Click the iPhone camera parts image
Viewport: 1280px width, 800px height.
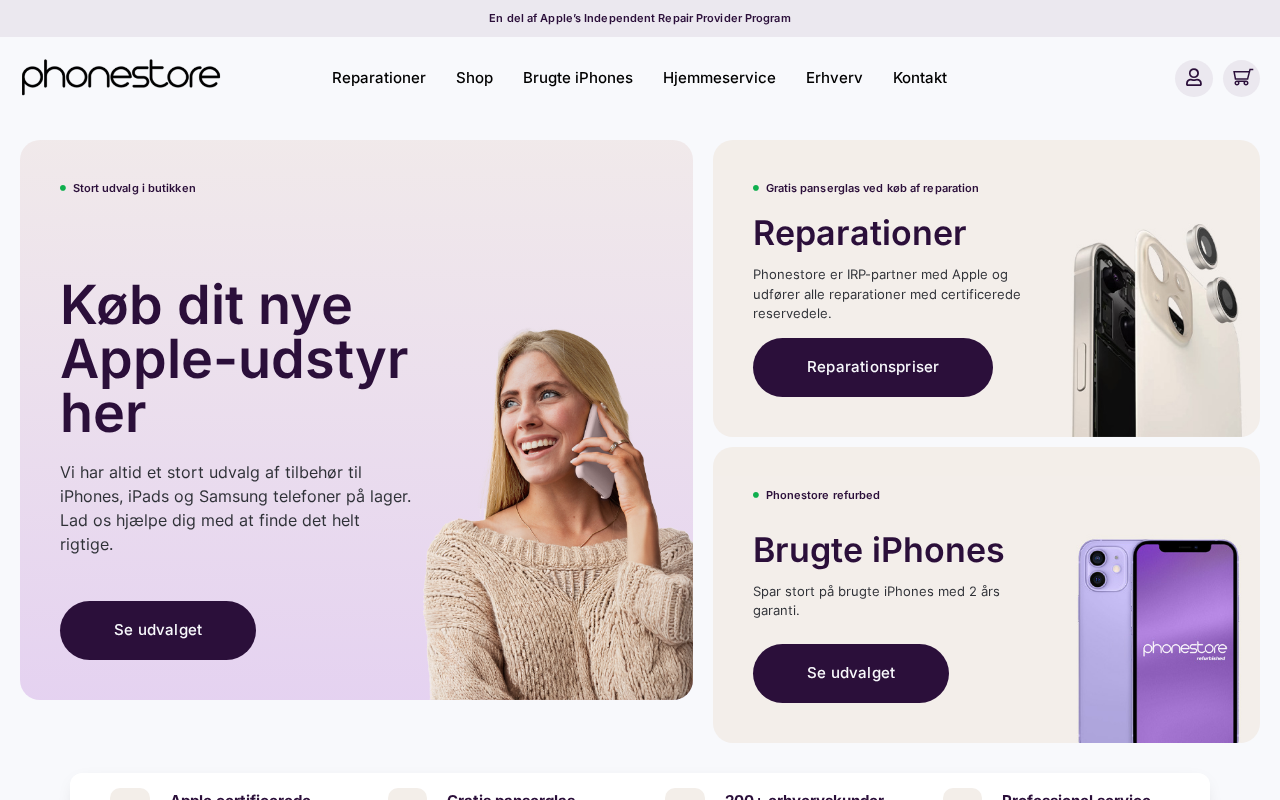pyautogui.click(x=1157, y=330)
